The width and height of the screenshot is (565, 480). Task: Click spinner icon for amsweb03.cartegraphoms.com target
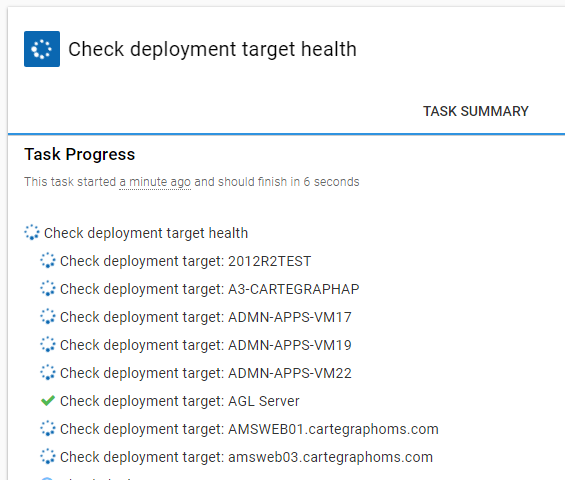tap(48, 457)
